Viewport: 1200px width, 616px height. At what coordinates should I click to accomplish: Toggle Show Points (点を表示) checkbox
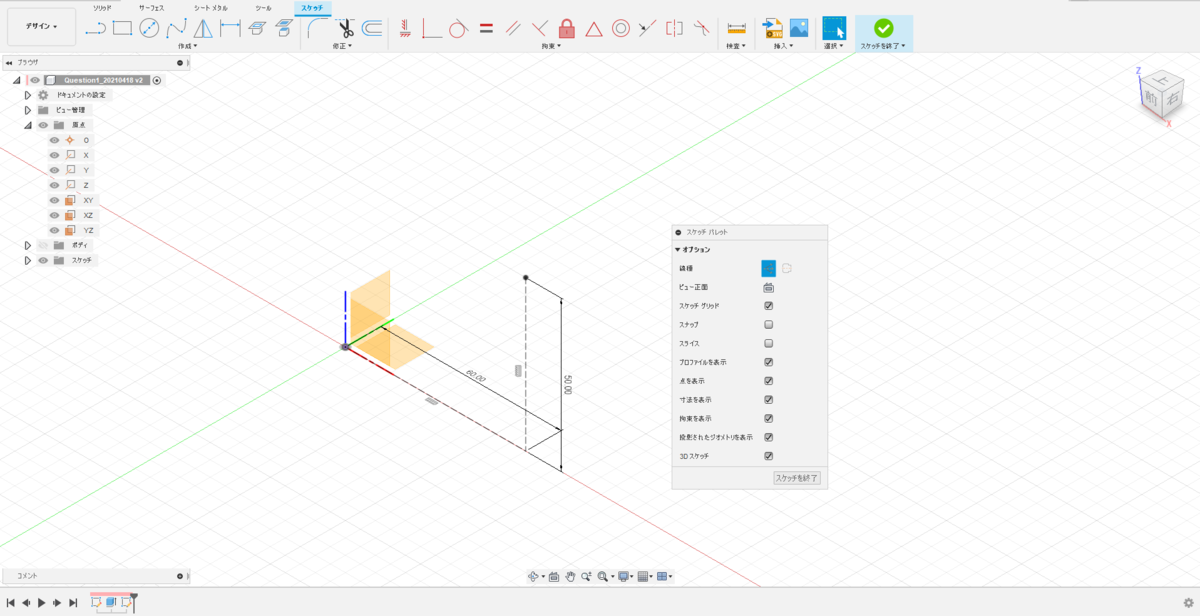tap(769, 381)
